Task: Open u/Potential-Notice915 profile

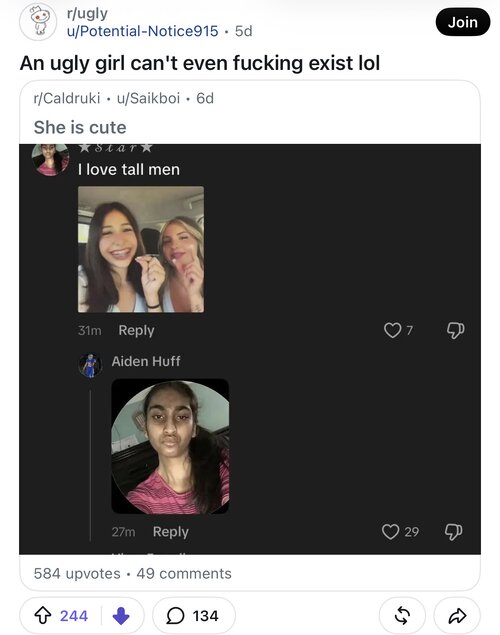Action: click(x=142, y=31)
